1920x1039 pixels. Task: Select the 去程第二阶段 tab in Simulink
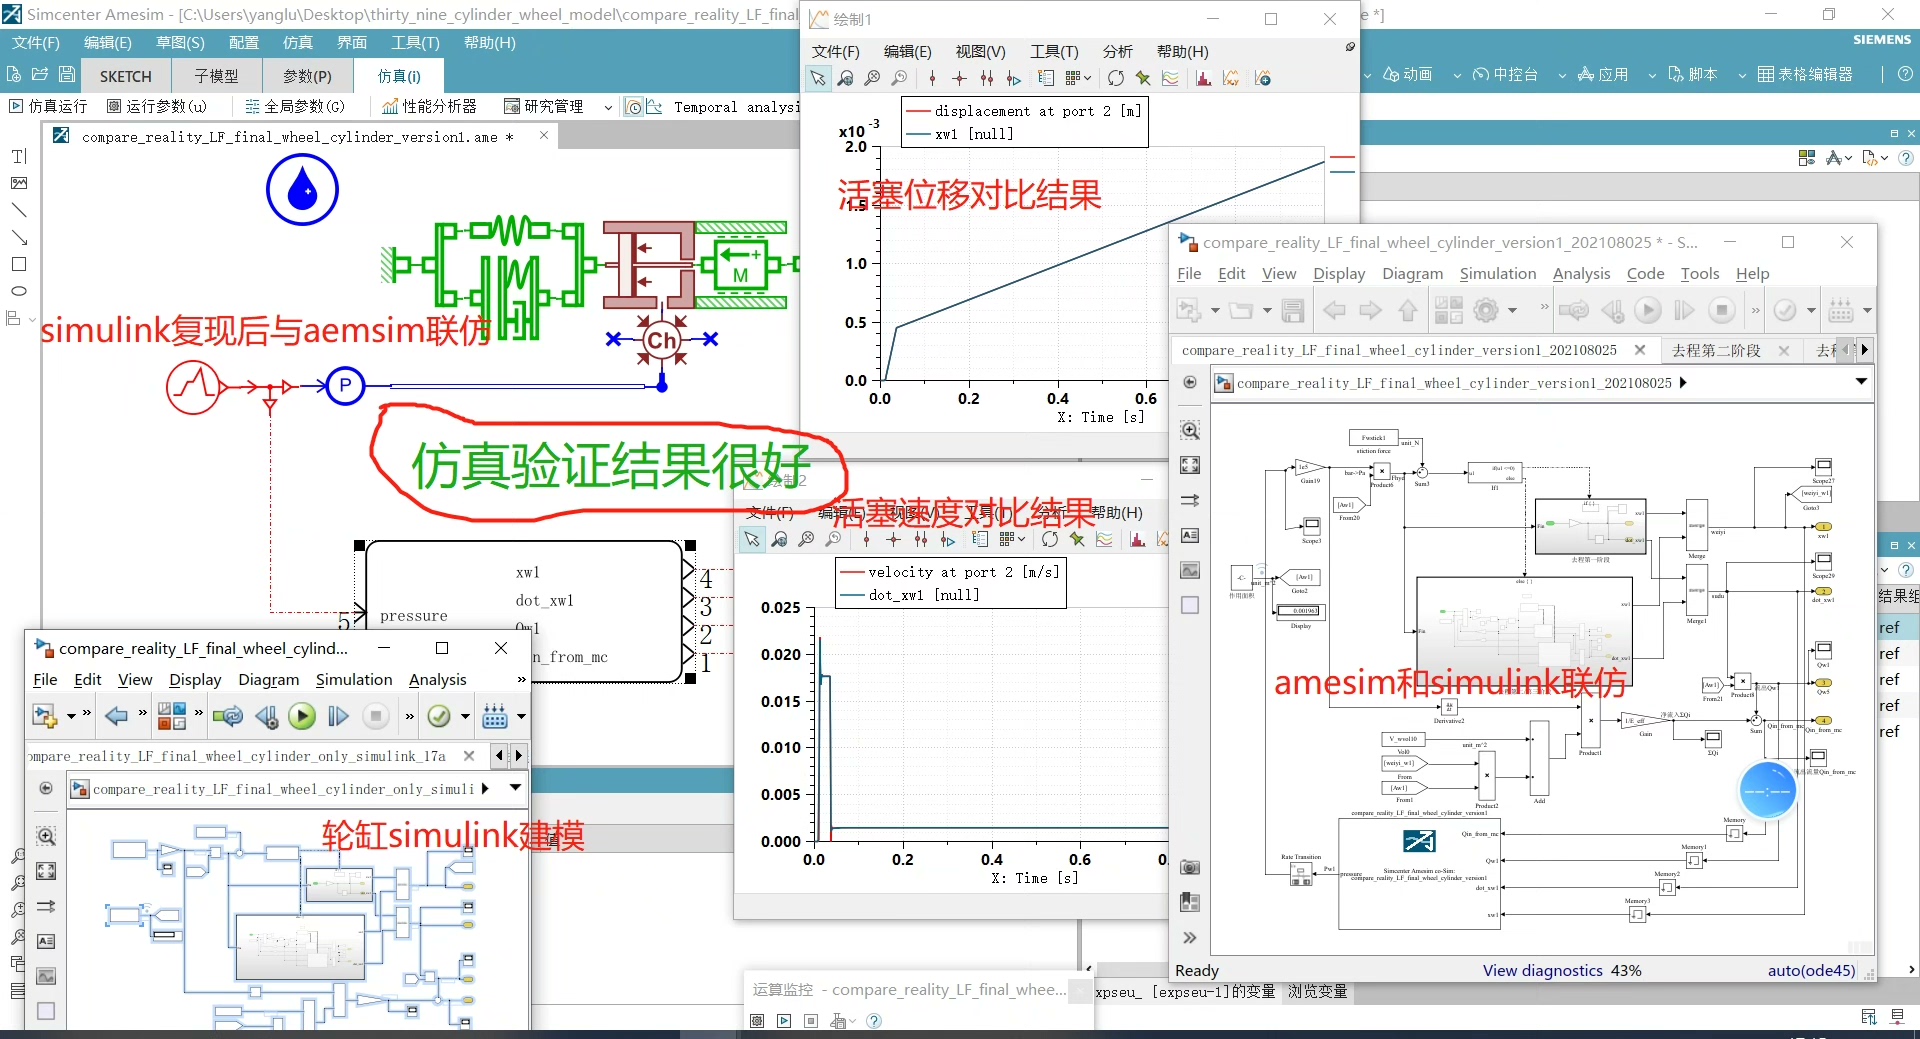1716,350
